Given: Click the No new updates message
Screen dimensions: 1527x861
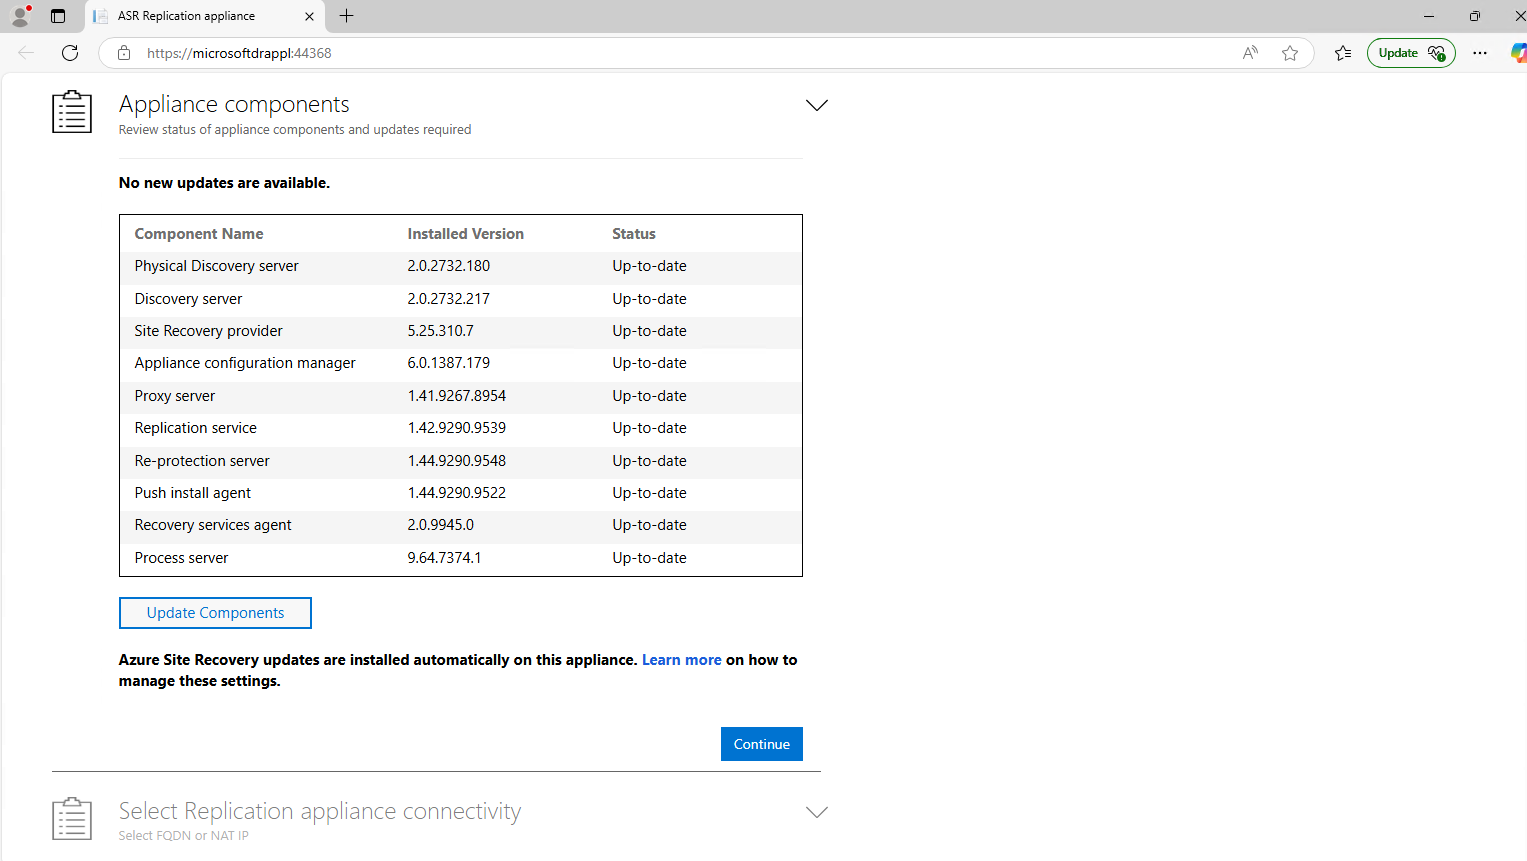Looking at the screenshot, I should pyautogui.click(x=224, y=183).
